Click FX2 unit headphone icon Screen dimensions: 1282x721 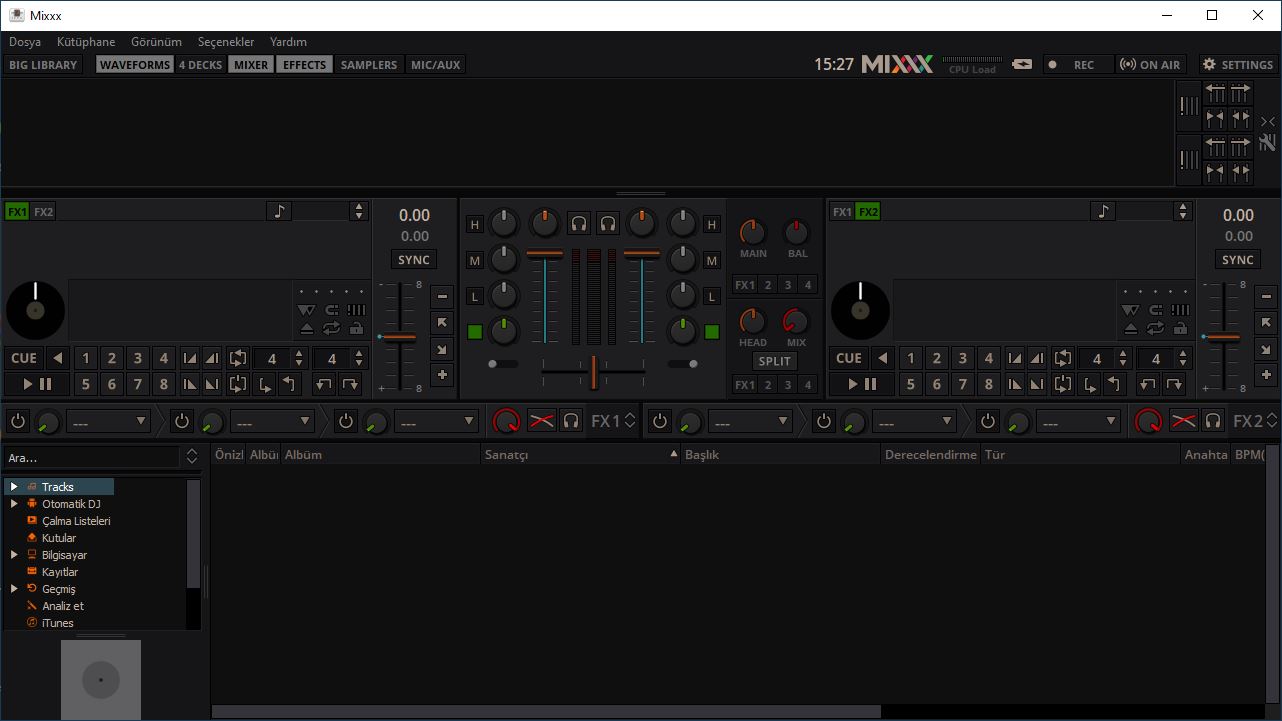[x=1213, y=421]
